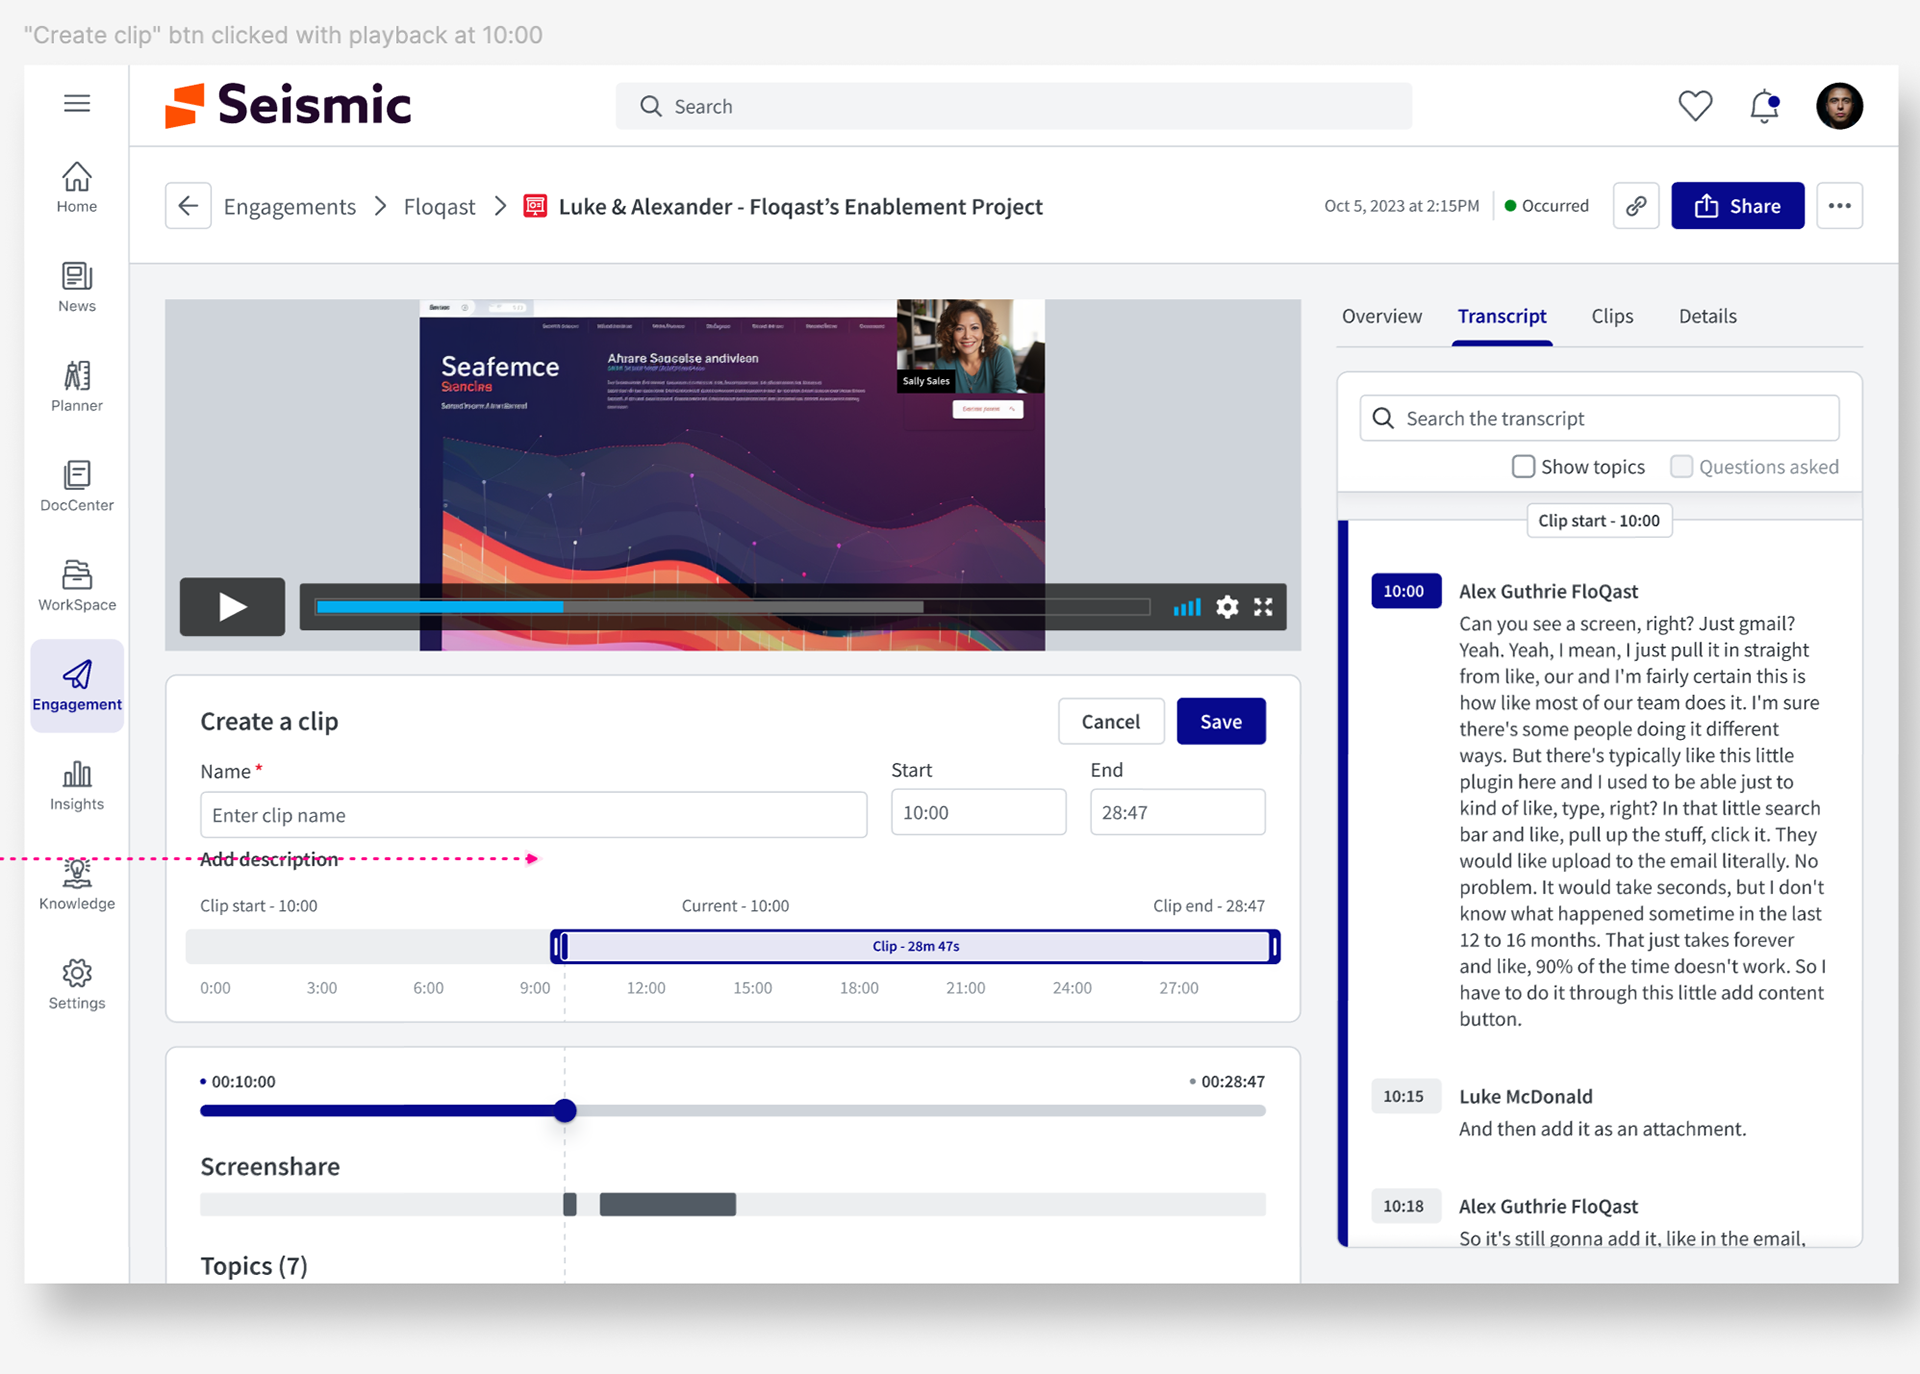Click the video progress bar
This screenshot has width=1920, height=1374.
[732, 607]
